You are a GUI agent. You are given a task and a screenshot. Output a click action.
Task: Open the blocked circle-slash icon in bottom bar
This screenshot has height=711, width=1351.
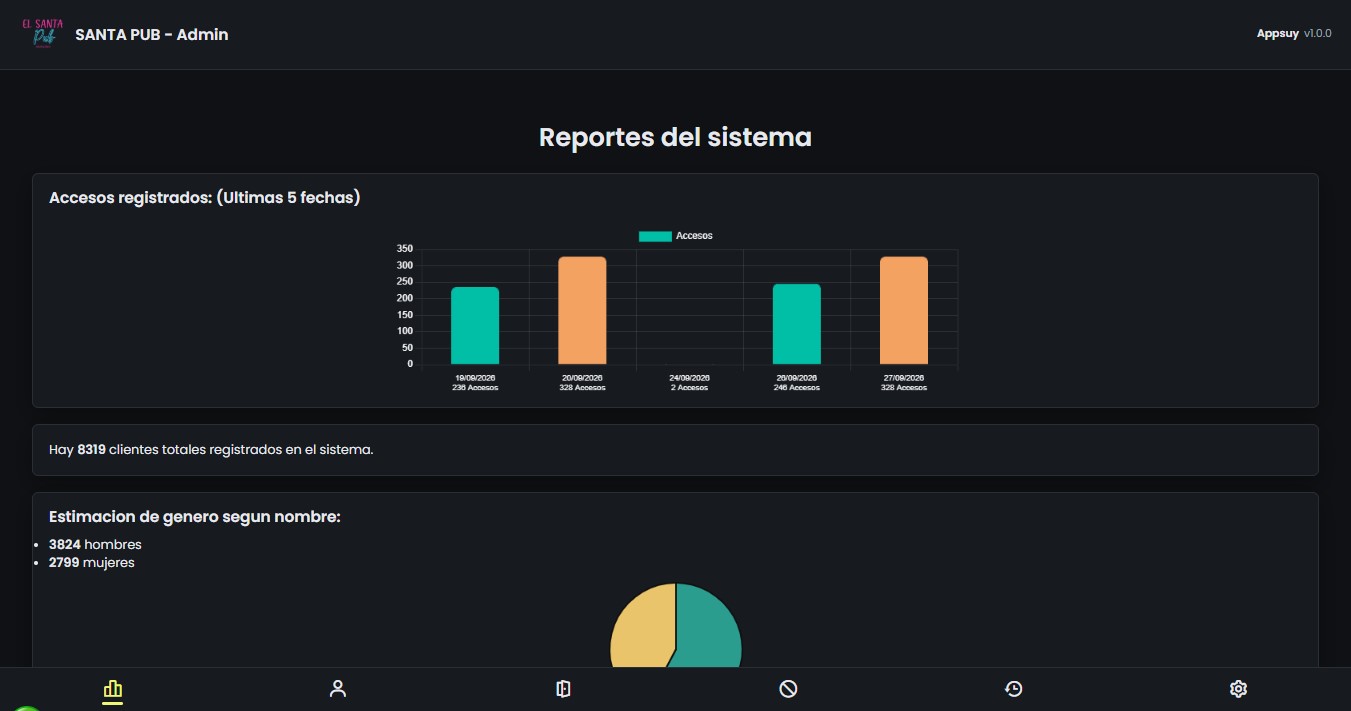pos(788,689)
